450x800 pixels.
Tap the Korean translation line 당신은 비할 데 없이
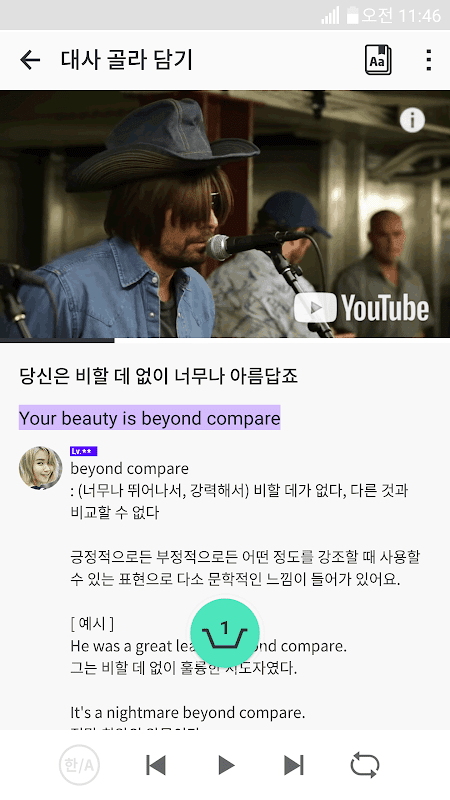158,376
